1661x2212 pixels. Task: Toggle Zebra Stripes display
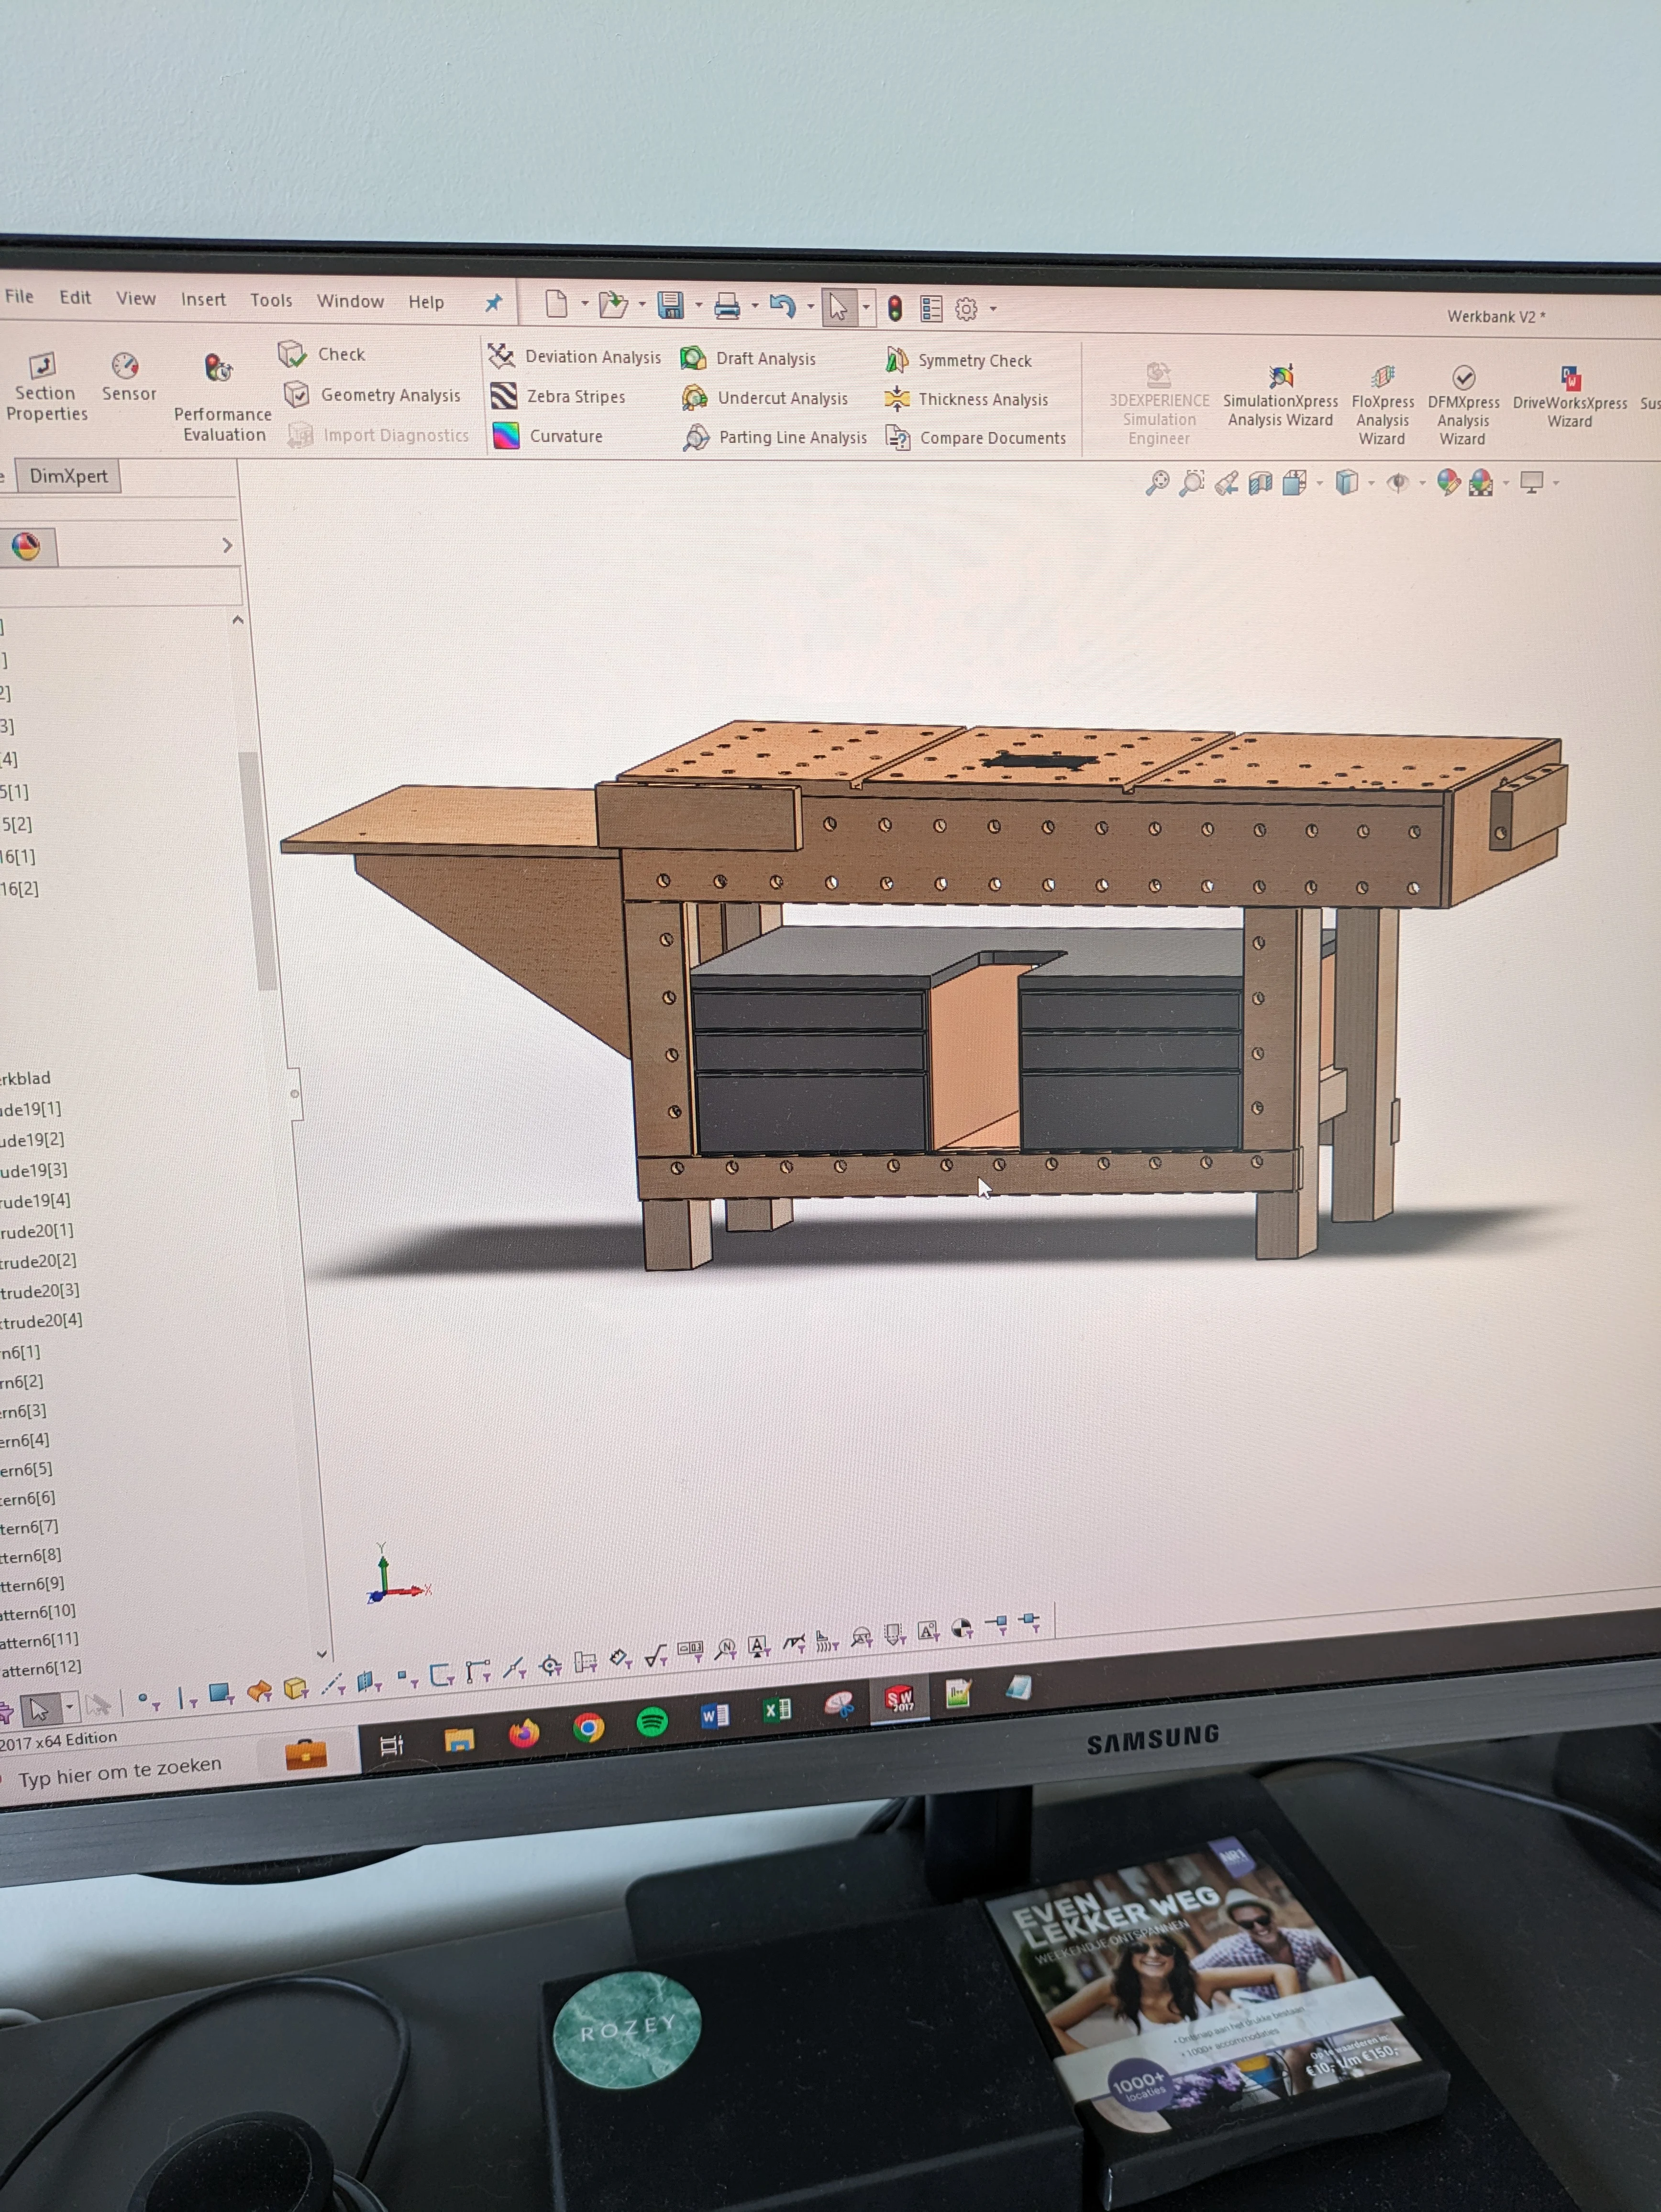pyautogui.click(x=558, y=396)
